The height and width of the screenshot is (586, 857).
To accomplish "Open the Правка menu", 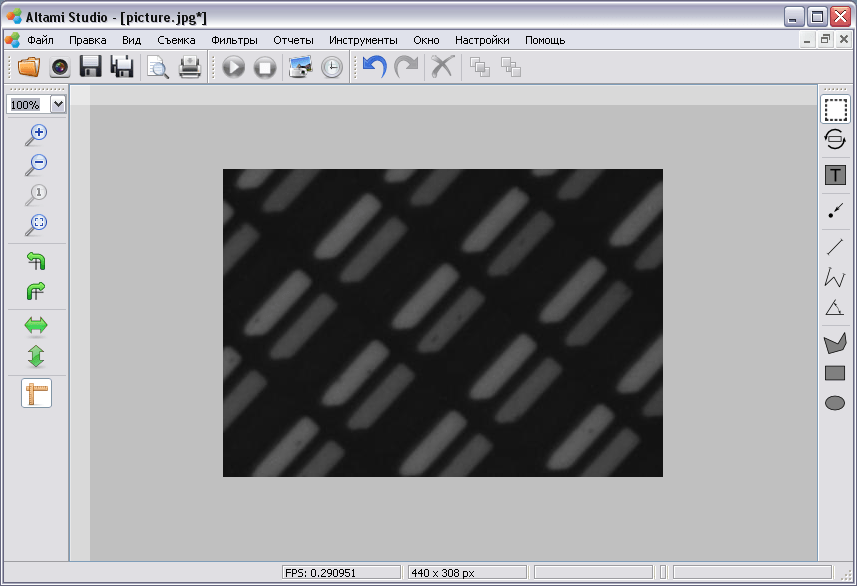I will click(87, 40).
